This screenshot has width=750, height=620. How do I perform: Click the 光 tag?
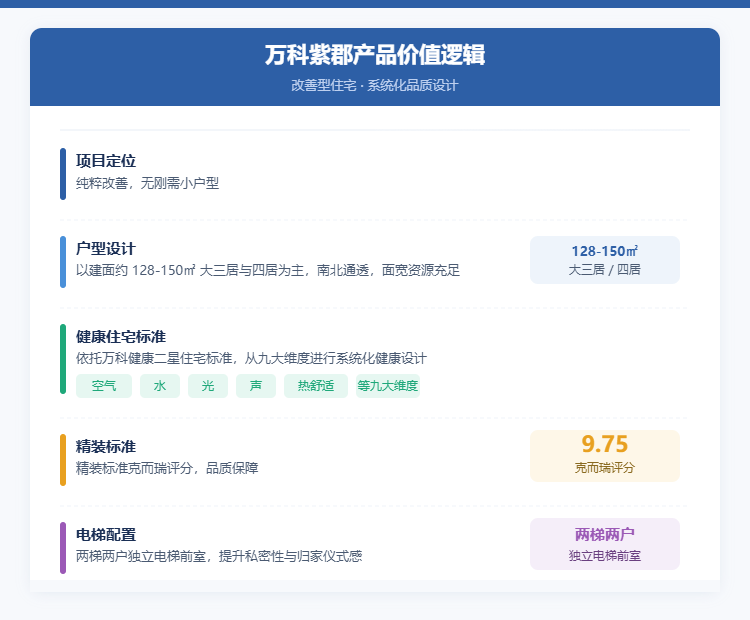click(208, 386)
